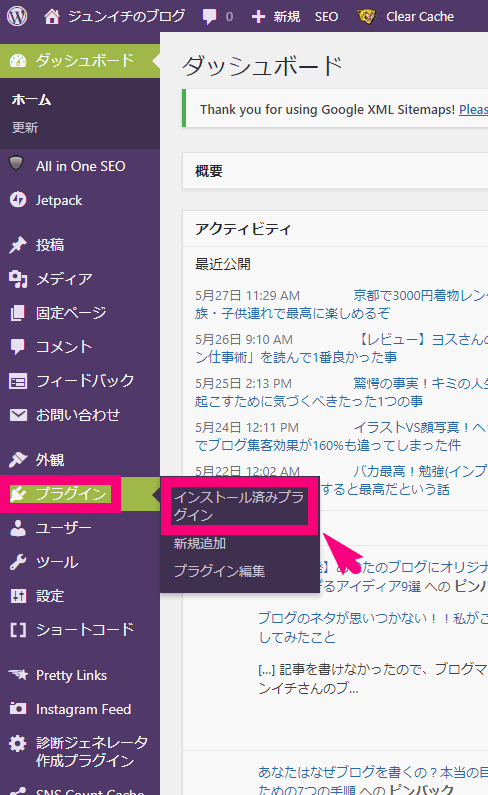488x795 pixels.
Task: Click the home icon beside the blog name
Action: (x=51, y=17)
